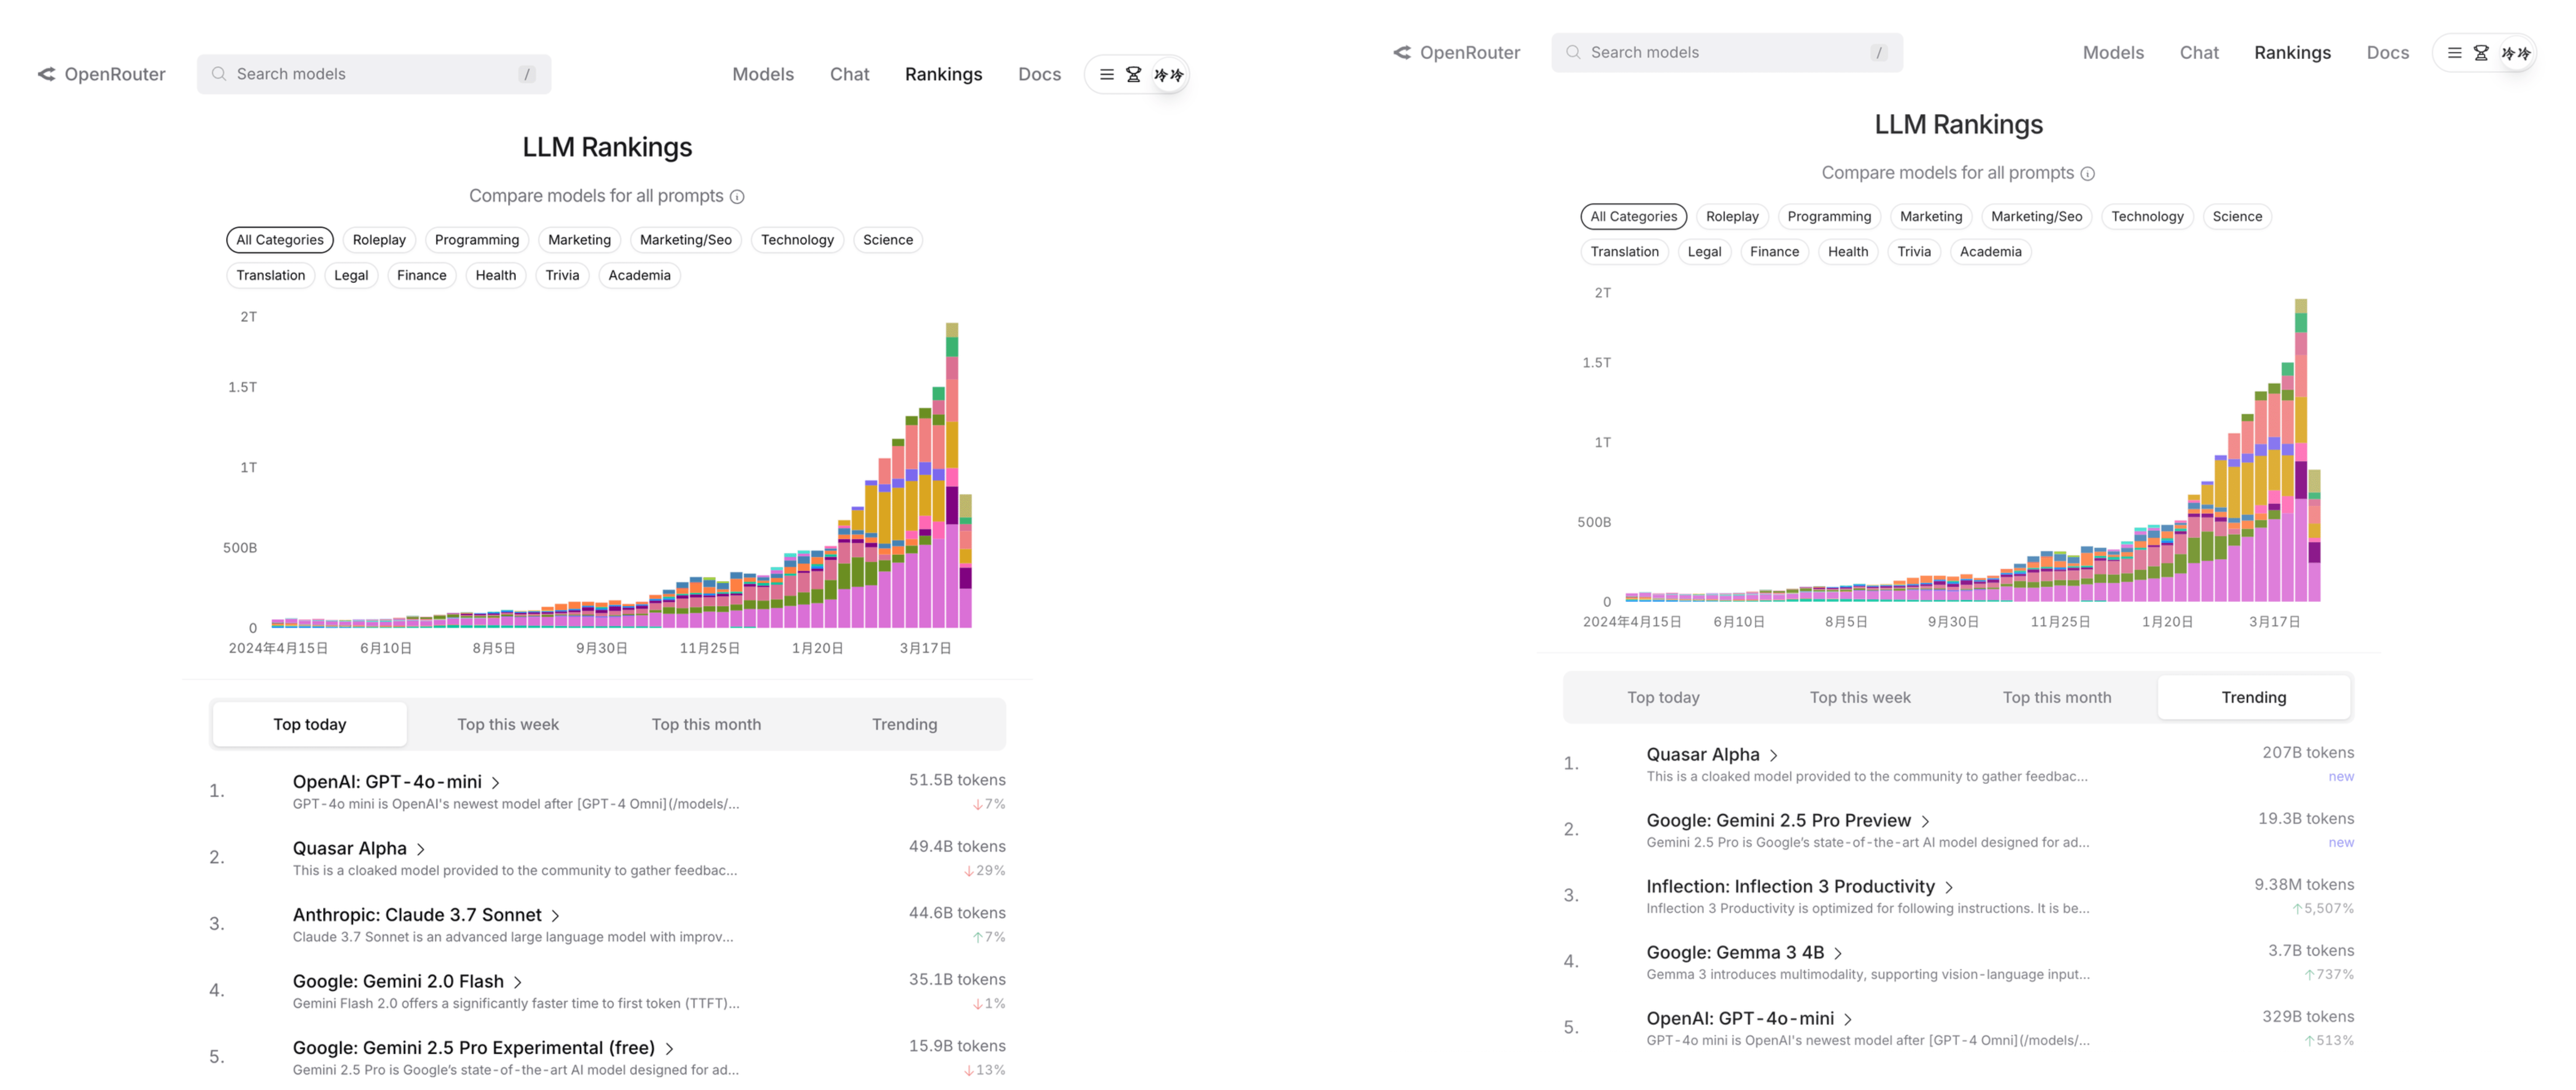
Task: Expand chevron next to Quasar Alpha, right page
Action: [x=1774, y=756]
